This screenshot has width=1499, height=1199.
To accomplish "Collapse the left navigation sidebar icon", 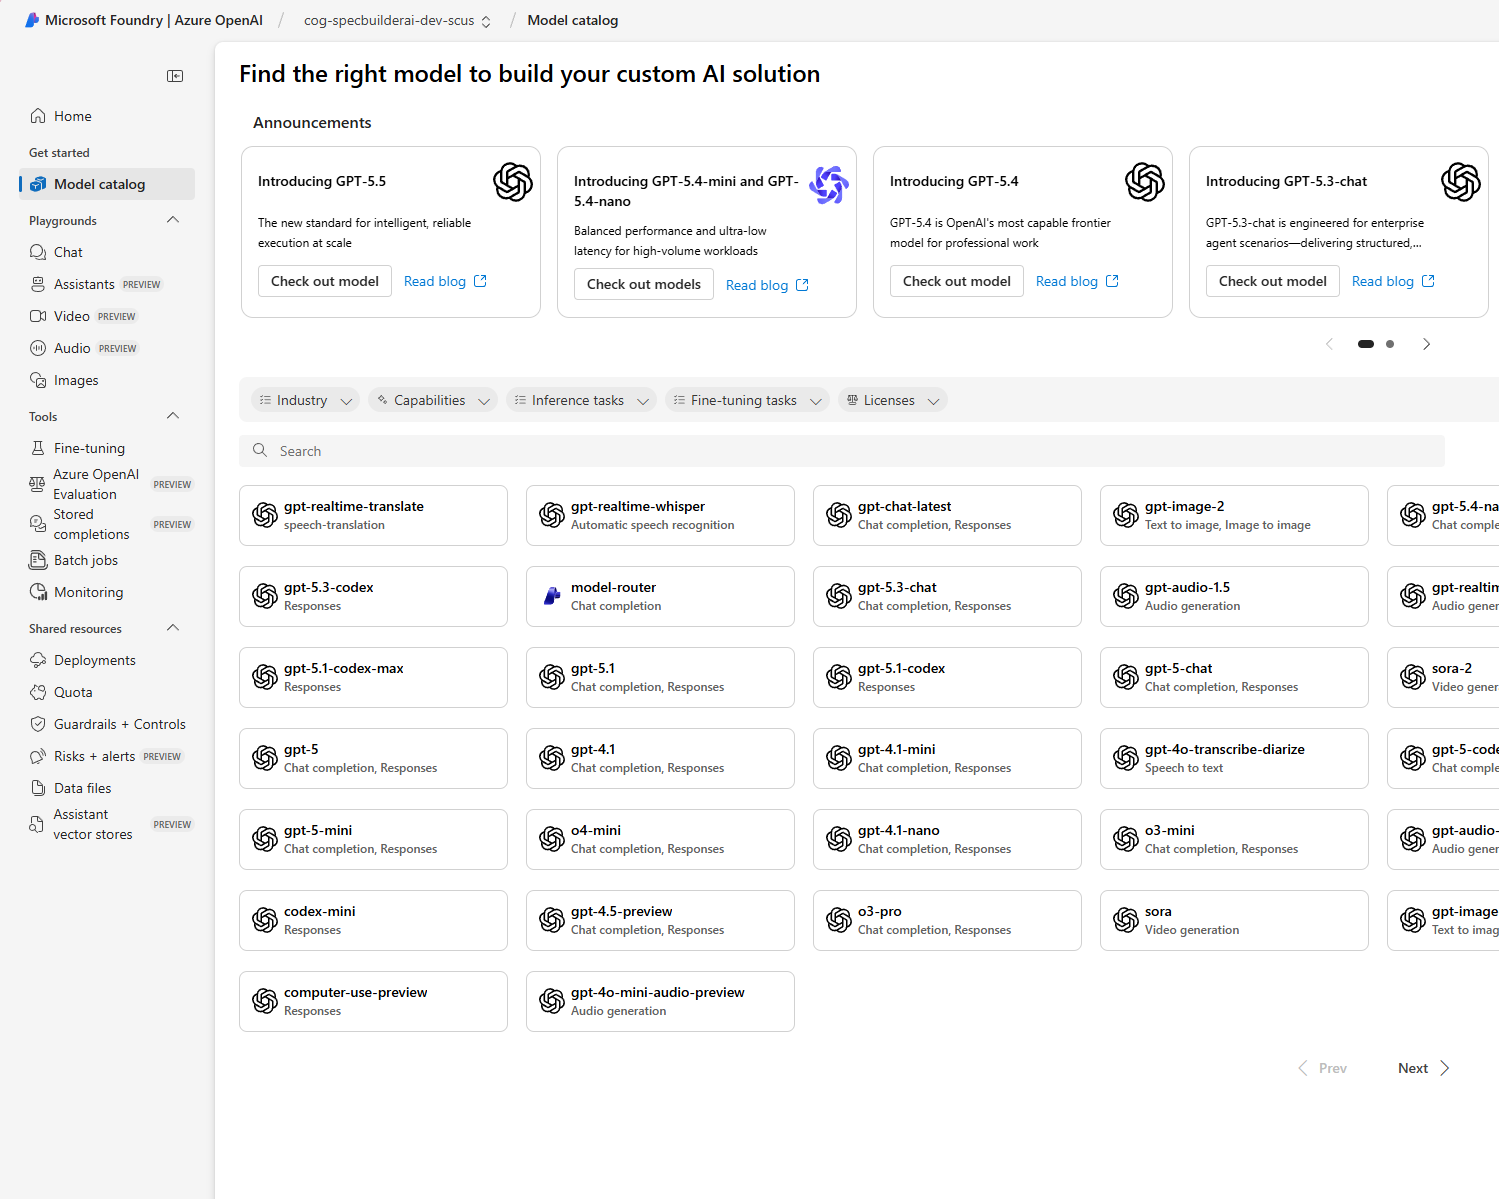I will pyautogui.click(x=175, y=76).
